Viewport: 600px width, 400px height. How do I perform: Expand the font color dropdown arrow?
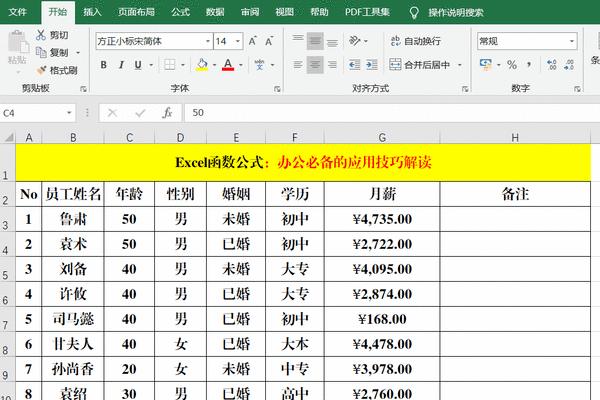241,65
